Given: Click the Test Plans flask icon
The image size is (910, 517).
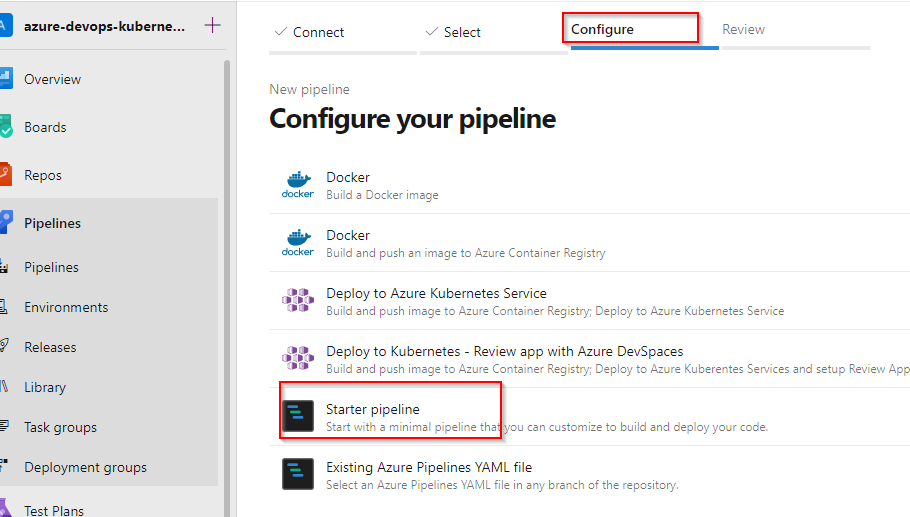Looking at the screenshot, I should click(x=5, y=509).
